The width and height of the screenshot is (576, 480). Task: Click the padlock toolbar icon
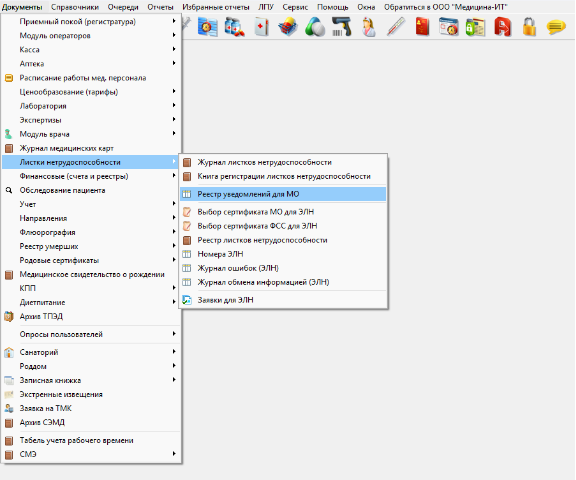pos(529,27)
